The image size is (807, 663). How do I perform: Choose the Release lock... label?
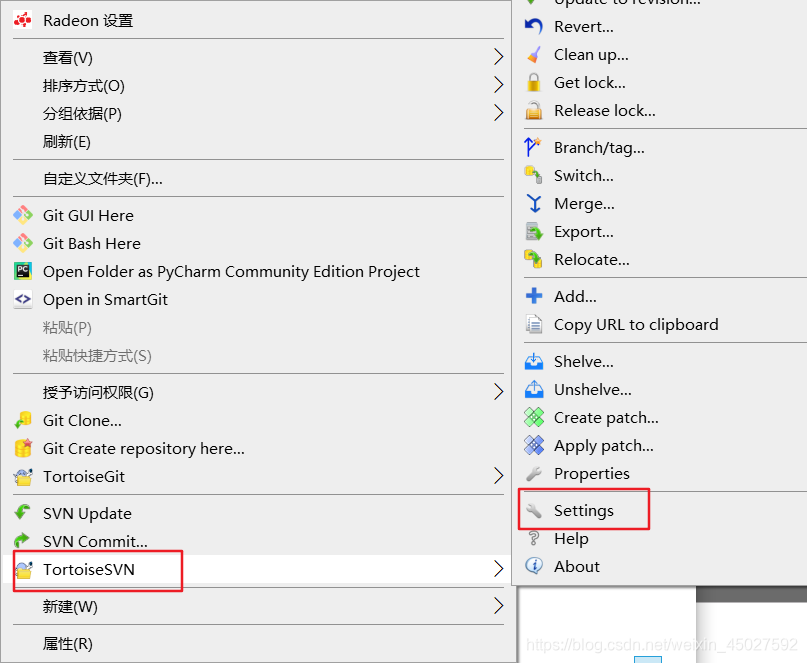pos(605,111)
